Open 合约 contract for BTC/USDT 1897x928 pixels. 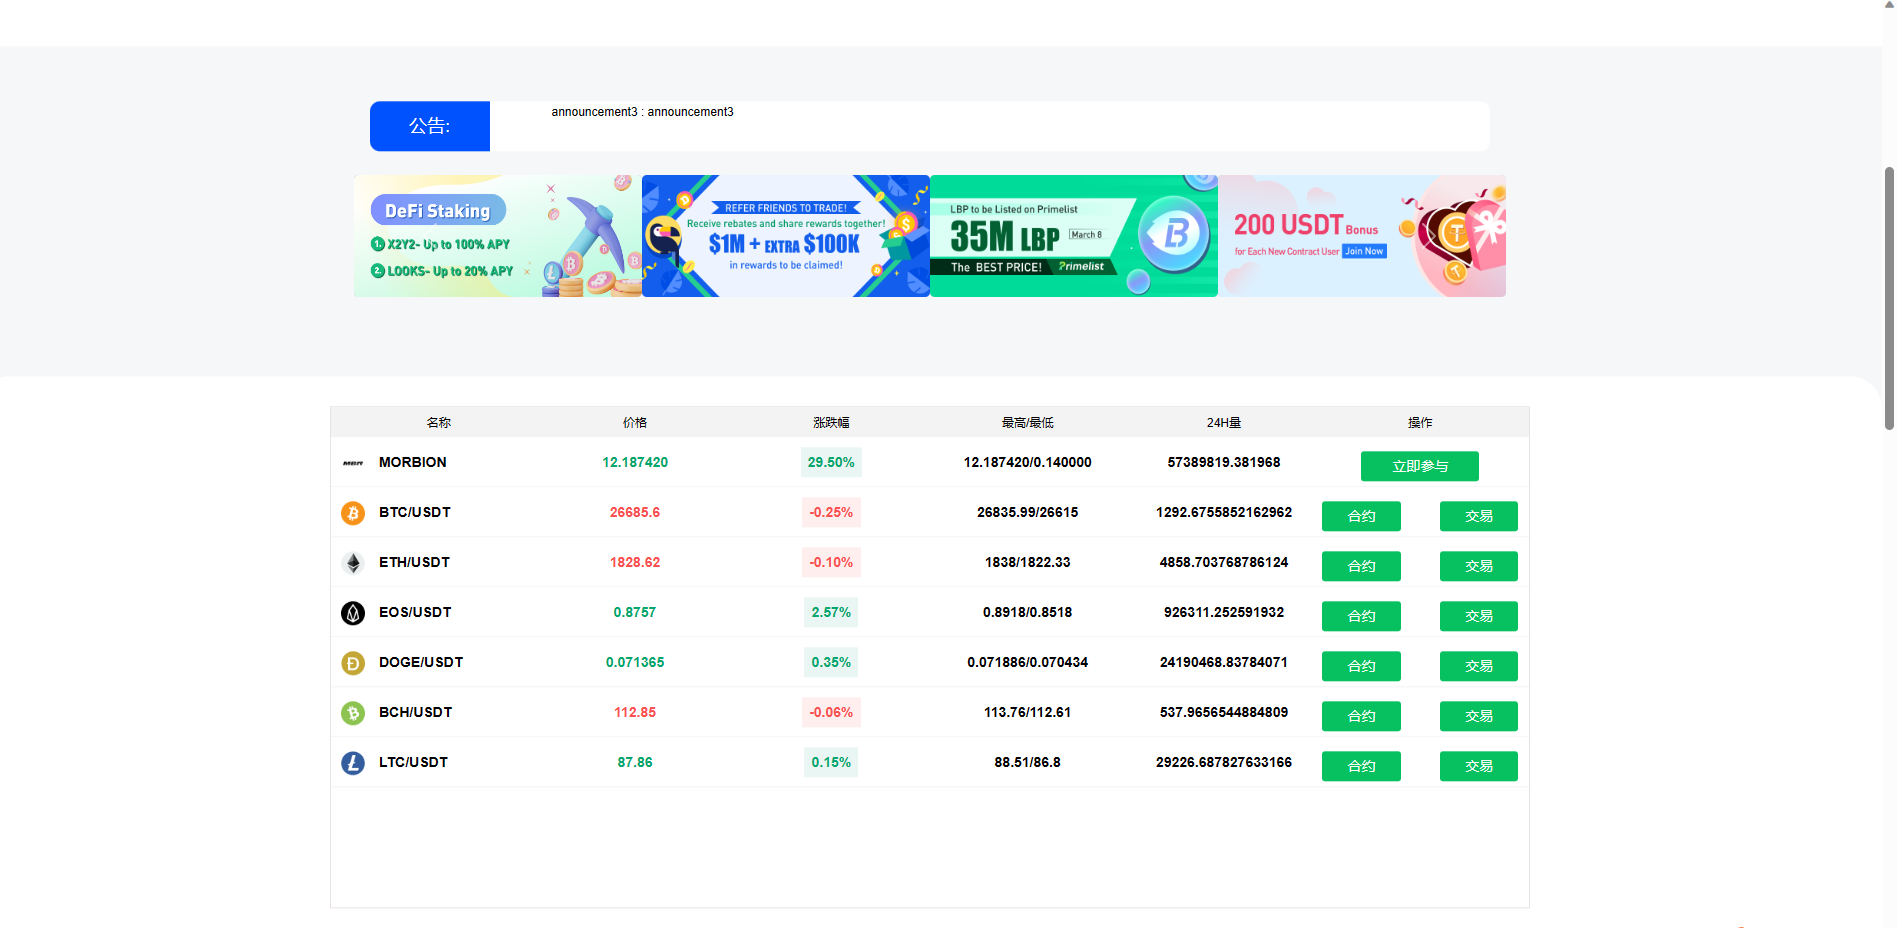[x=1361, y=516]
